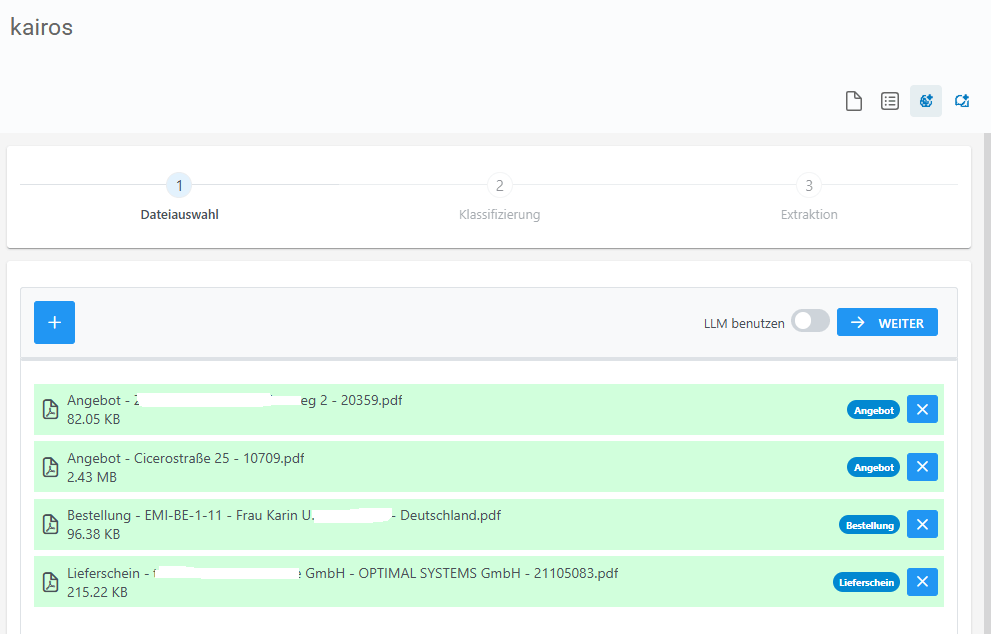This screenshot has width=991, height=634.
Task: Go to step 1 Dateiauswahl
Action: 179,186
